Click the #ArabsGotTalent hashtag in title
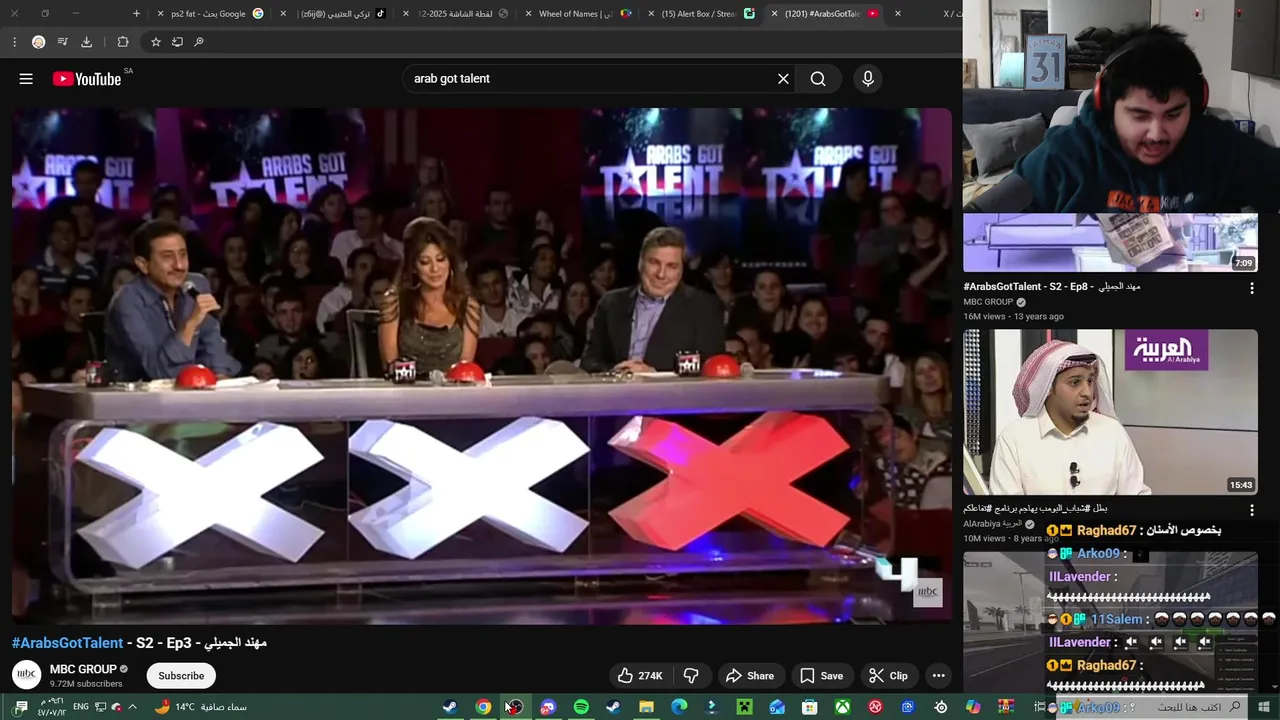Image resolution: width=1280 pixels, height=720 pixels. [x=67, y=643]
